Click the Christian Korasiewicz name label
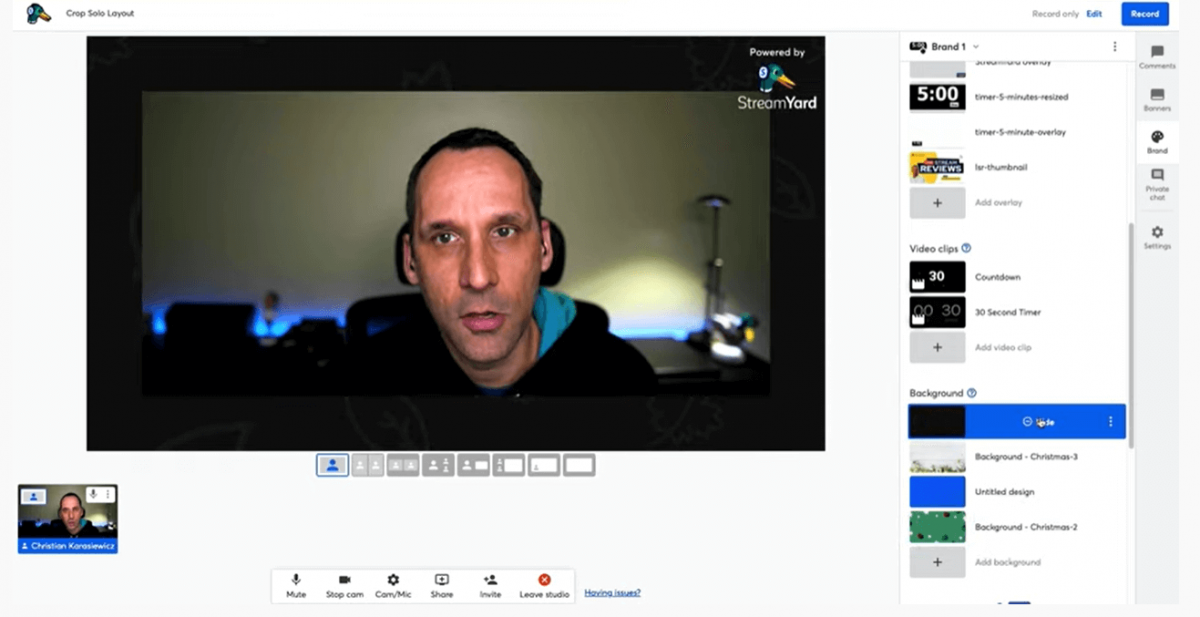Screen dimensions: 1200x617 click(67, 546)
